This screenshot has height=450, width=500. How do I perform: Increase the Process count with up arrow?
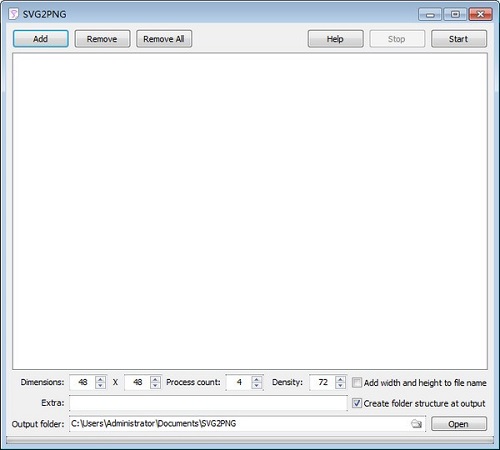257,379
